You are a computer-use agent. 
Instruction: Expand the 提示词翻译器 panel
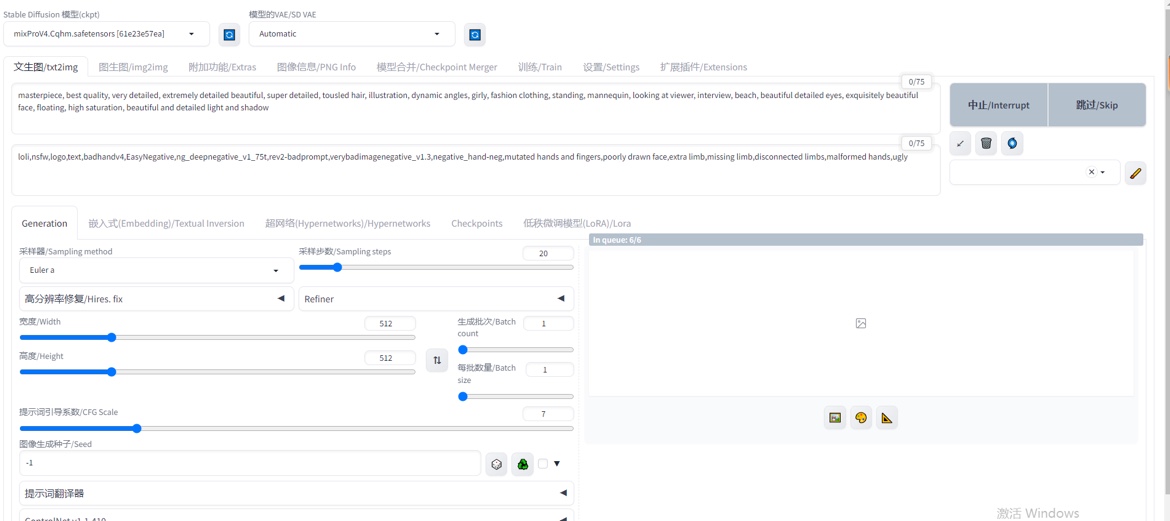click(x=296, y=493)
